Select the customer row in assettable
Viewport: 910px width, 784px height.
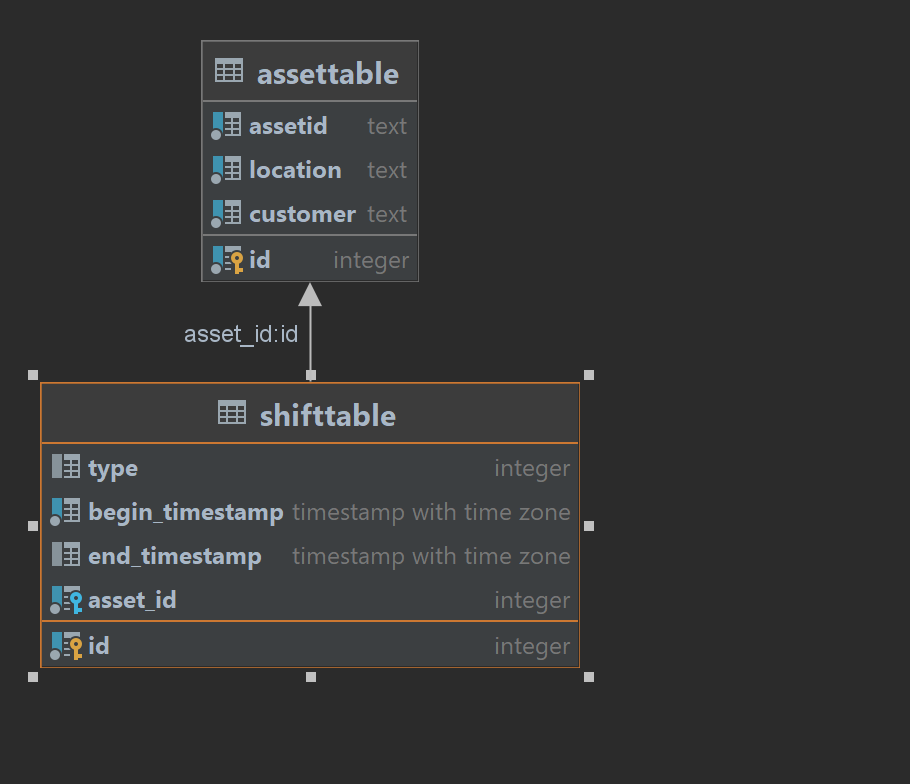[x=302, y=214]
